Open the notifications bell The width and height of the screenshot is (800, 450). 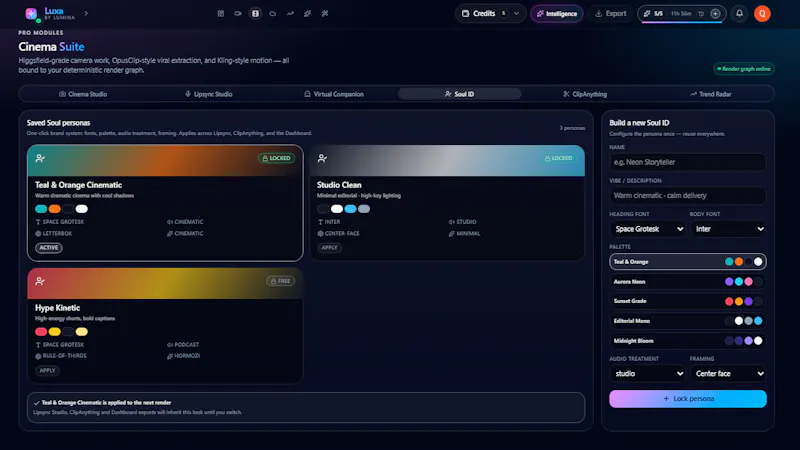pyautogui.click(x=739, y=14)
